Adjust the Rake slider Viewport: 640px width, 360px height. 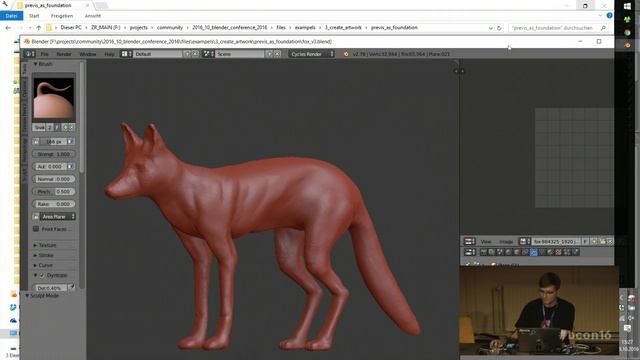pos(53,204)
